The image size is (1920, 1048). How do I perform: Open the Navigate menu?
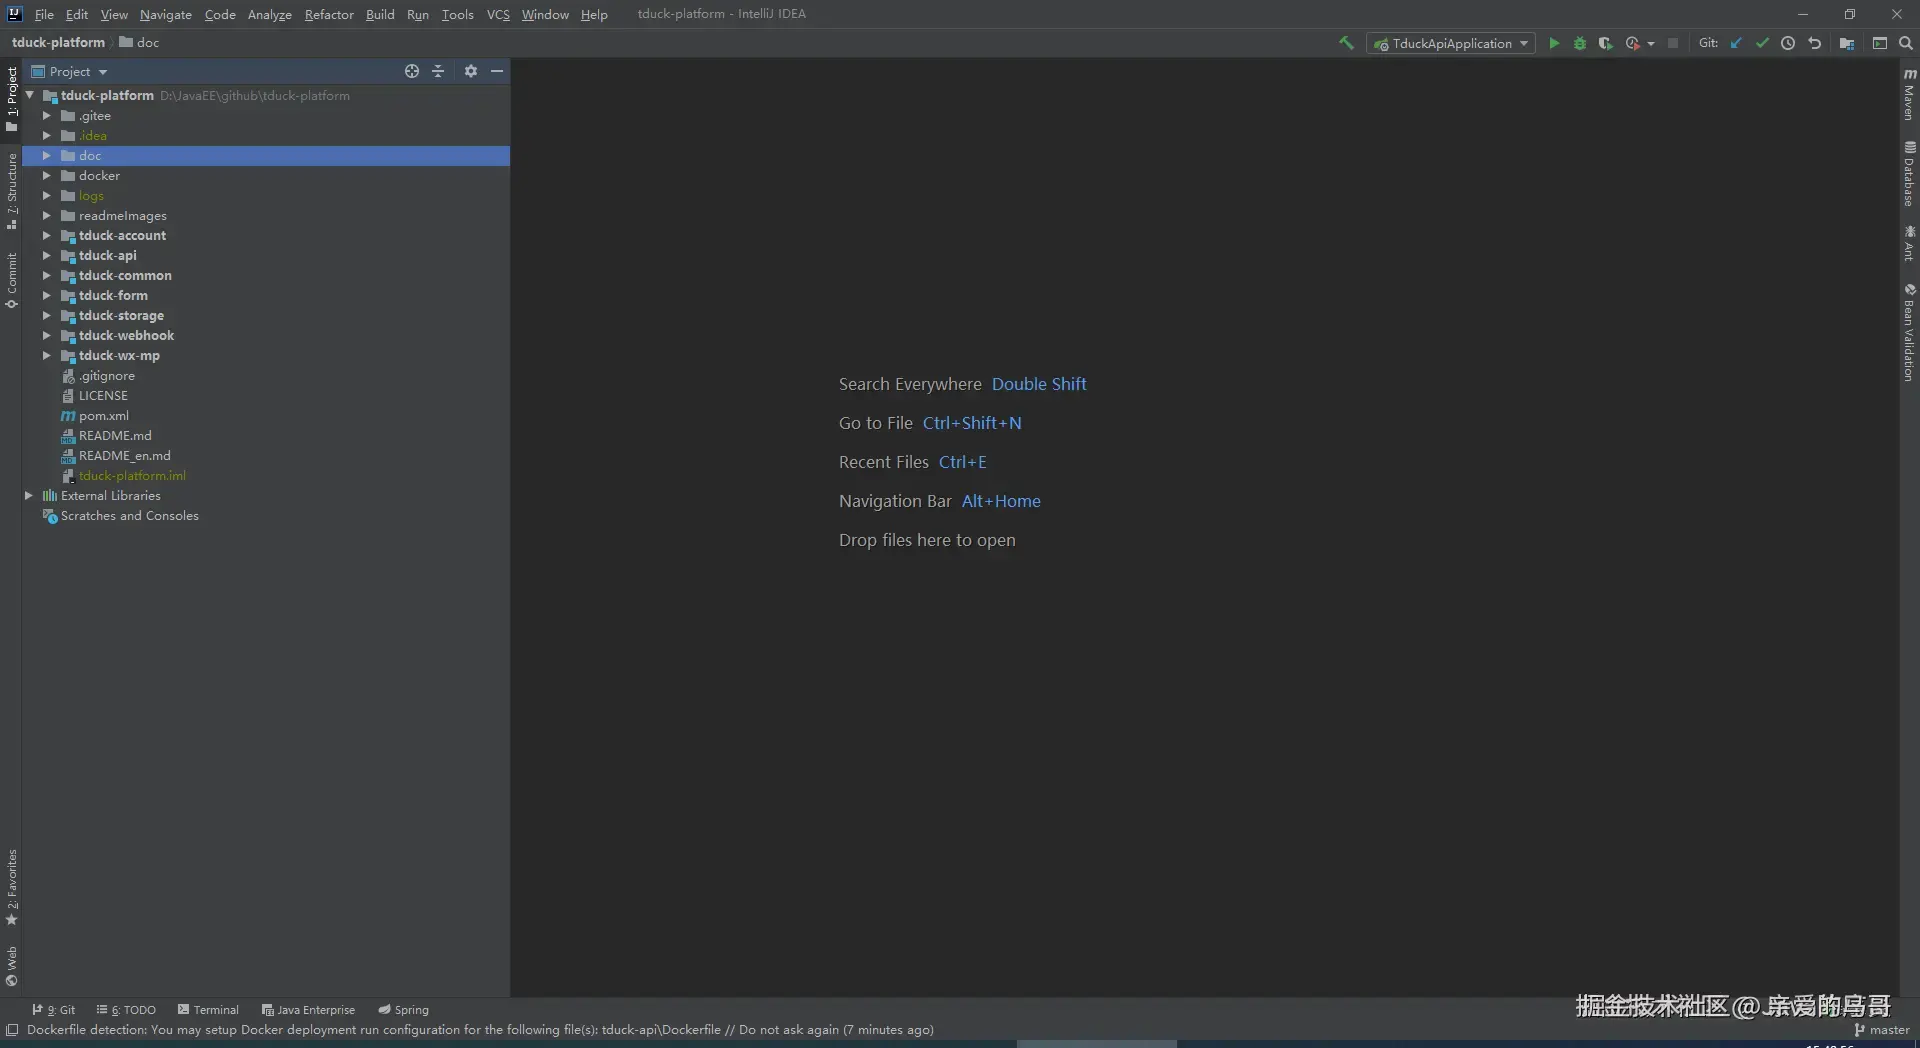coord(165,14)
